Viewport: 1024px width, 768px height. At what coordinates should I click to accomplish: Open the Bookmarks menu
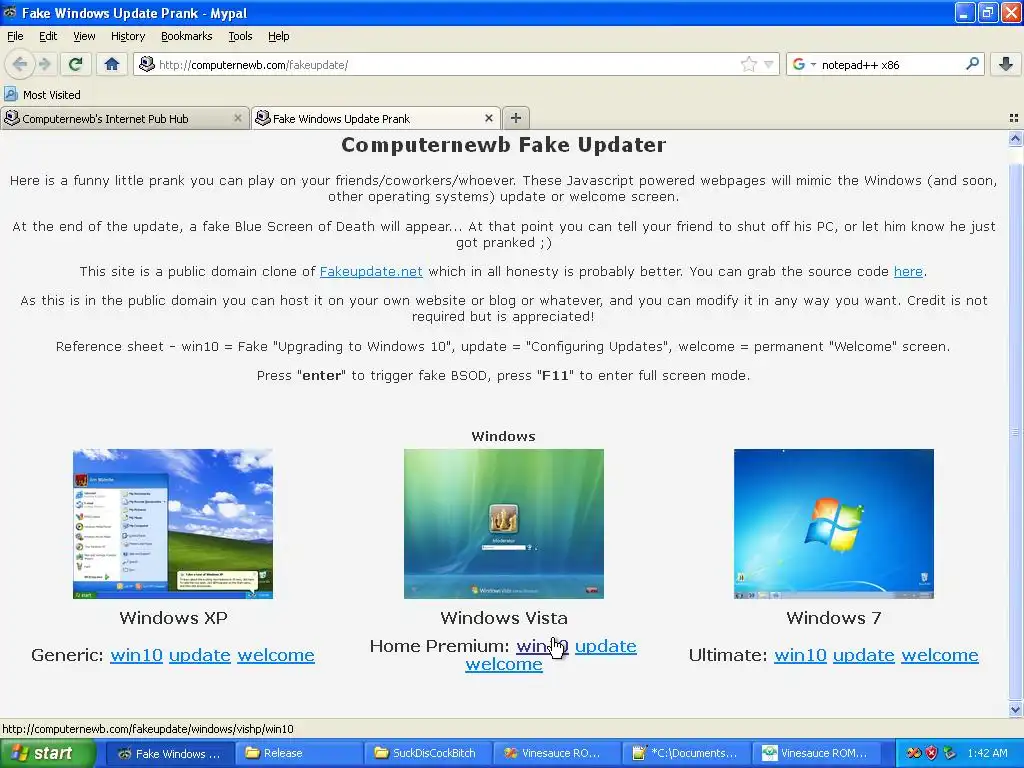[x=186, y=36]
